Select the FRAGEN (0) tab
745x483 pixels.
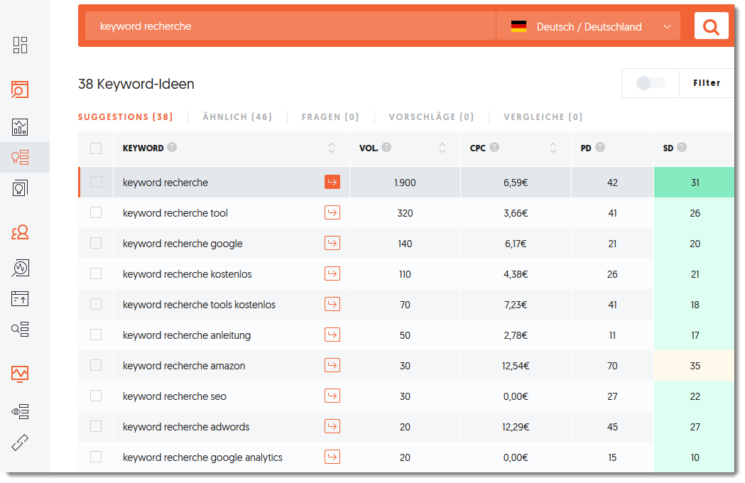point(330,117)
